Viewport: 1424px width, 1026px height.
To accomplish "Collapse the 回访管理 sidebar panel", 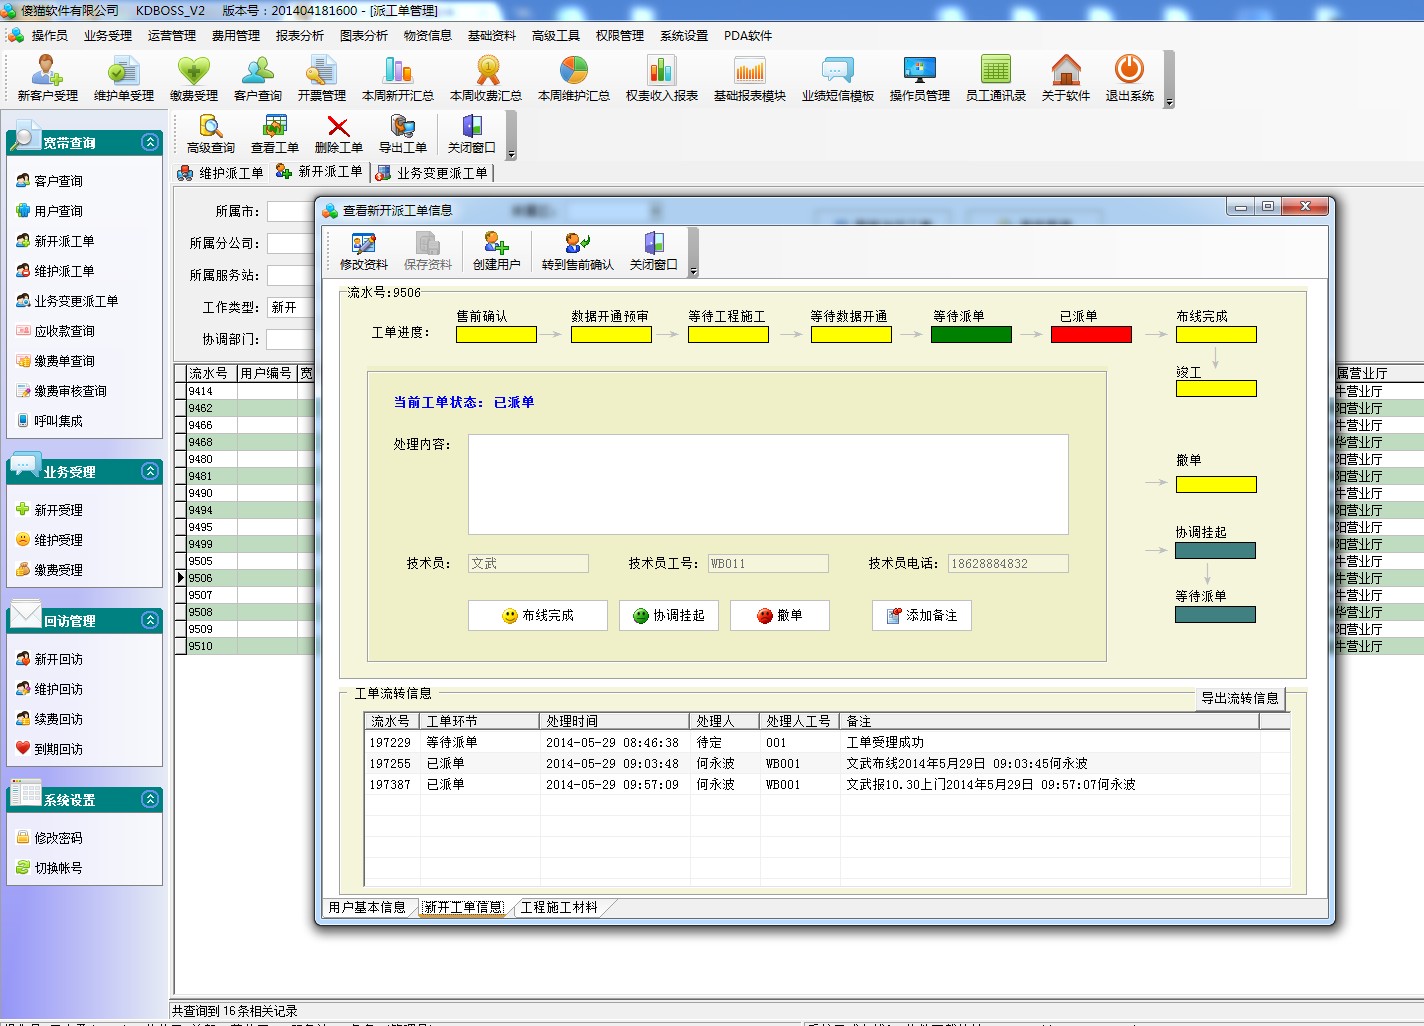I will [x=150, y=620].
